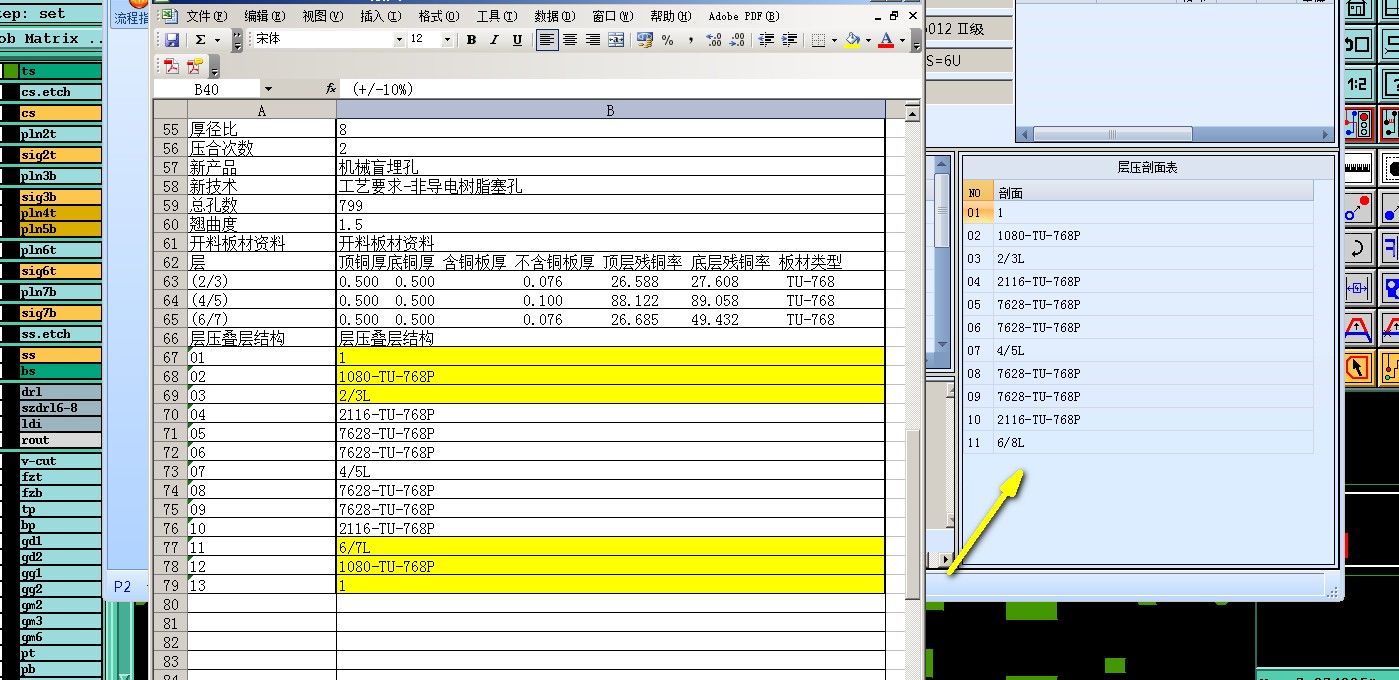Open 编辑(E) menu

coord(265,16)
